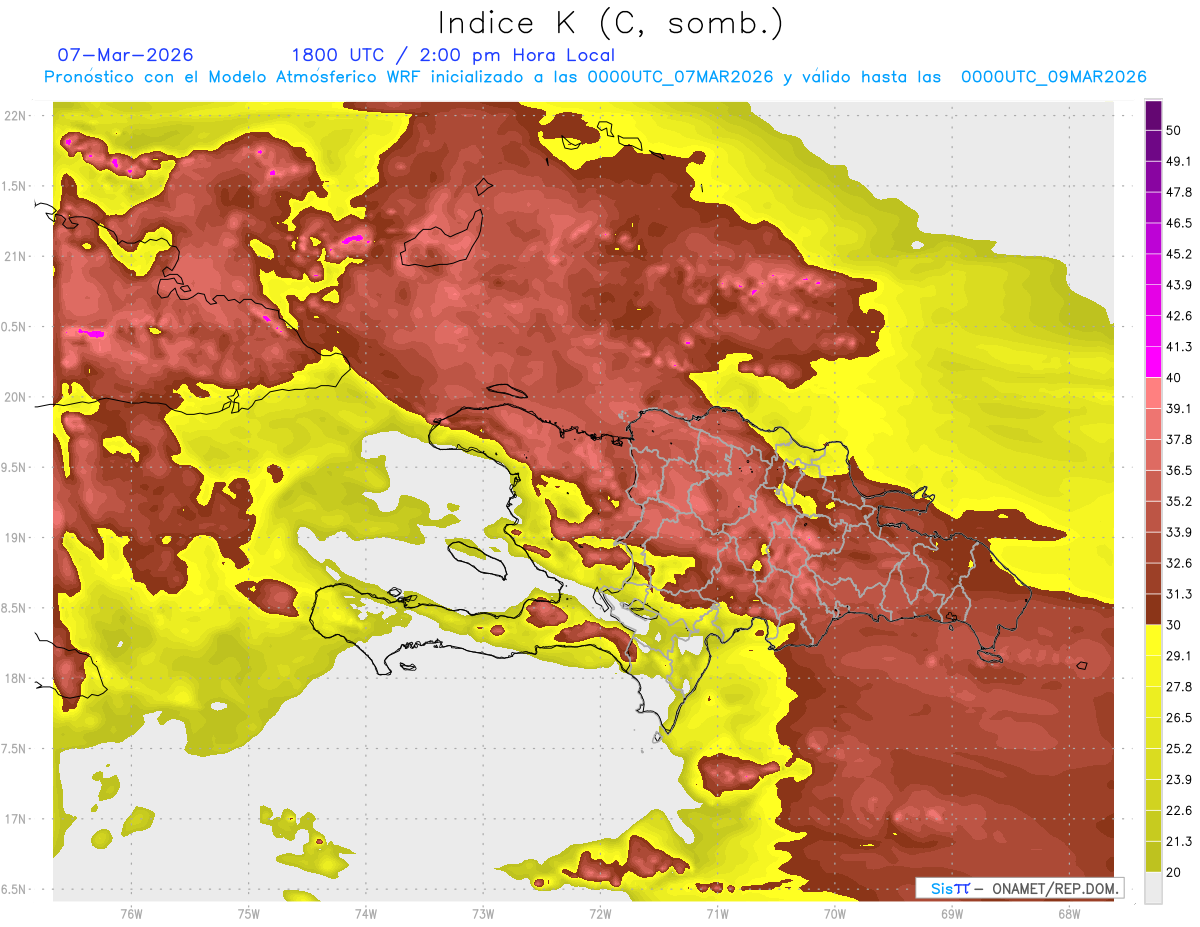Click the "72W" longitude label
The height and width of the screenshot is (927, 1200).
[600, 913]
